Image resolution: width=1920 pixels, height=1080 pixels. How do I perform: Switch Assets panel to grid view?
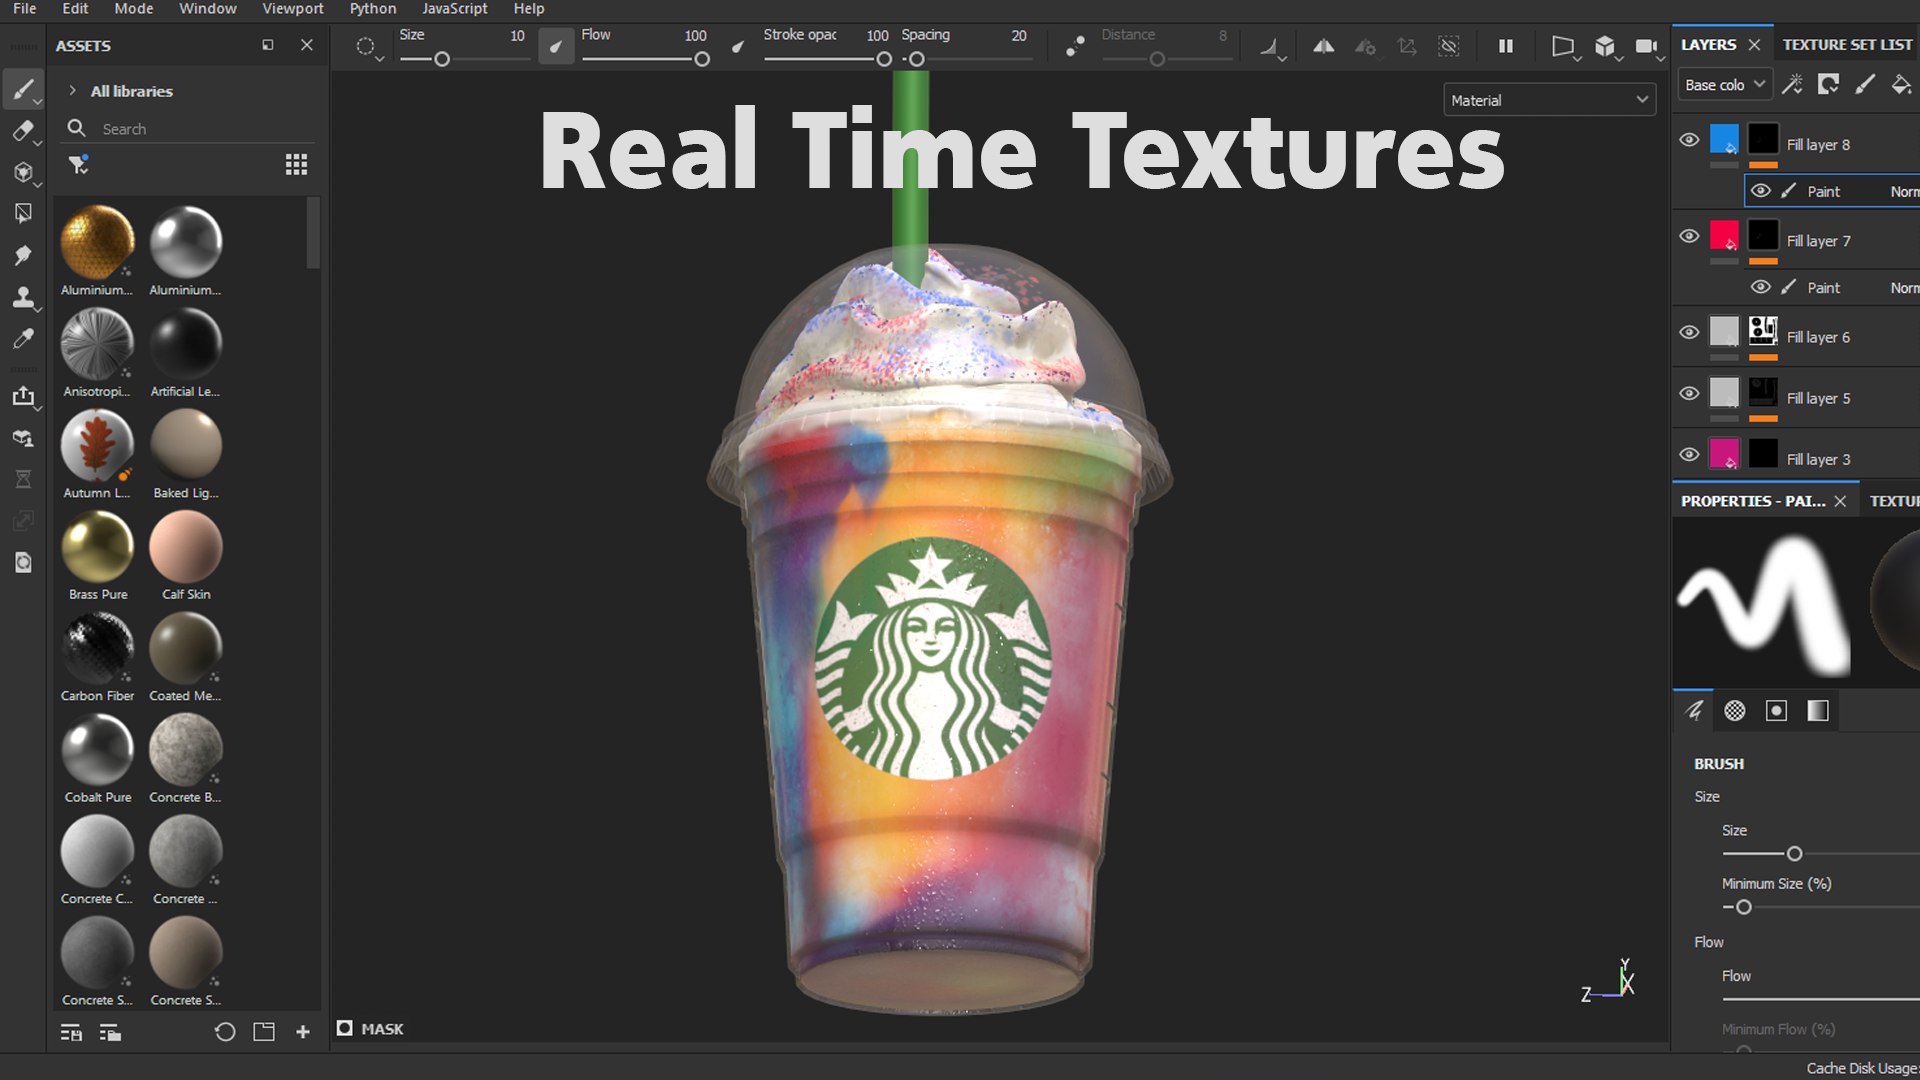coord(296,165)
